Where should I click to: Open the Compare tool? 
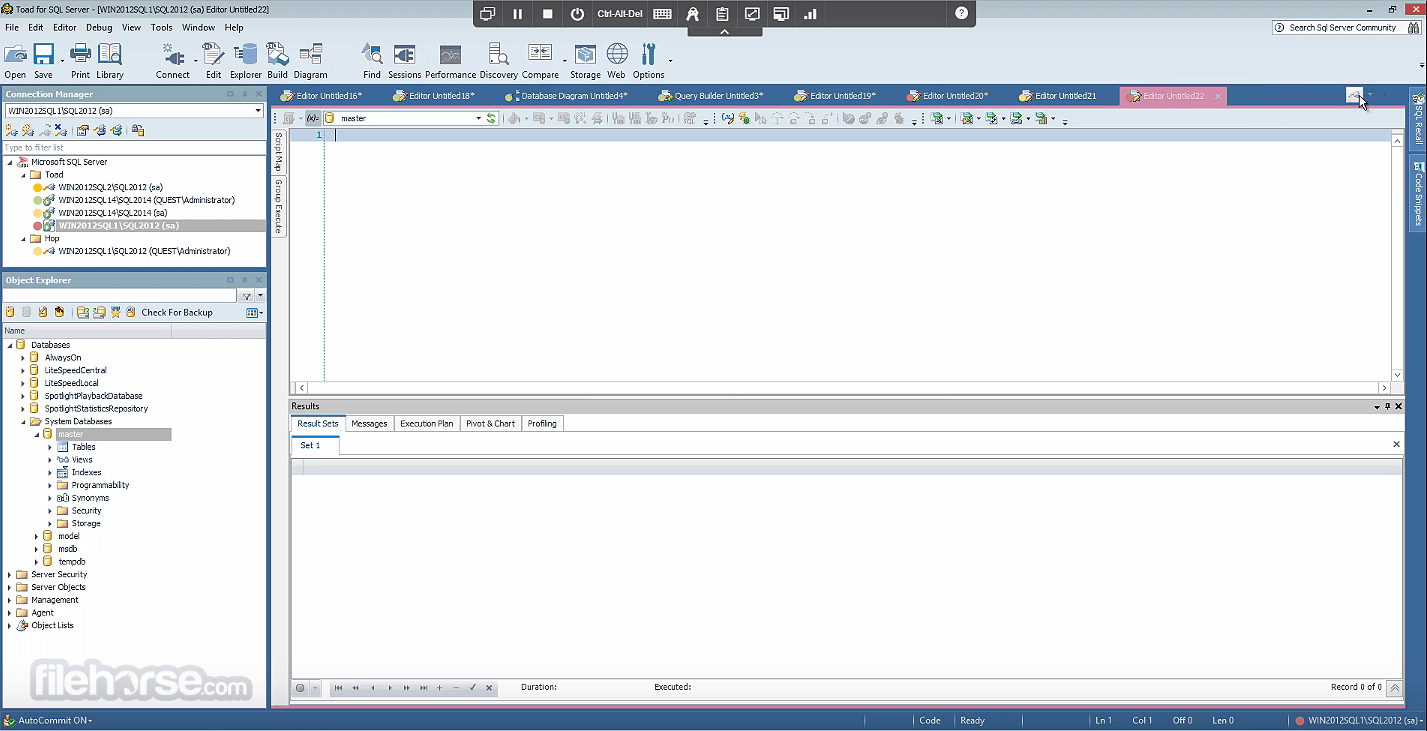tap(540, 60)
